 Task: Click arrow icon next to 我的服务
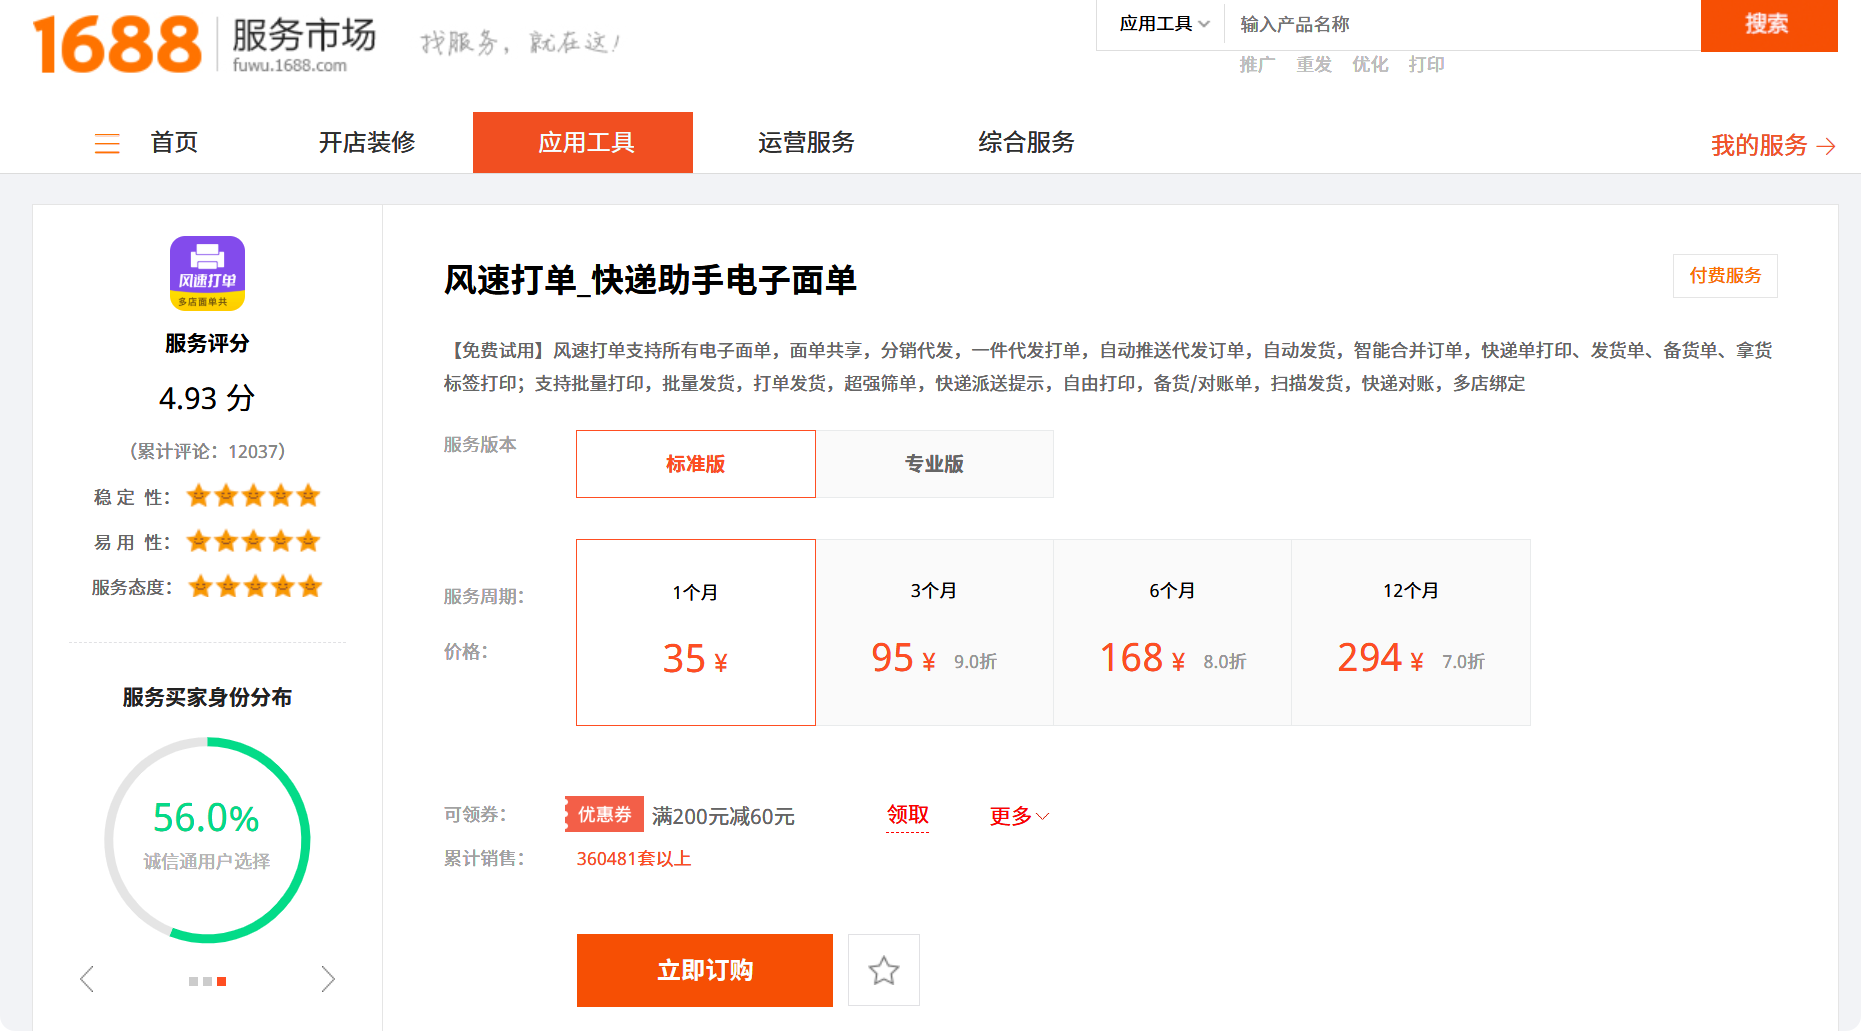(1826, 146)
